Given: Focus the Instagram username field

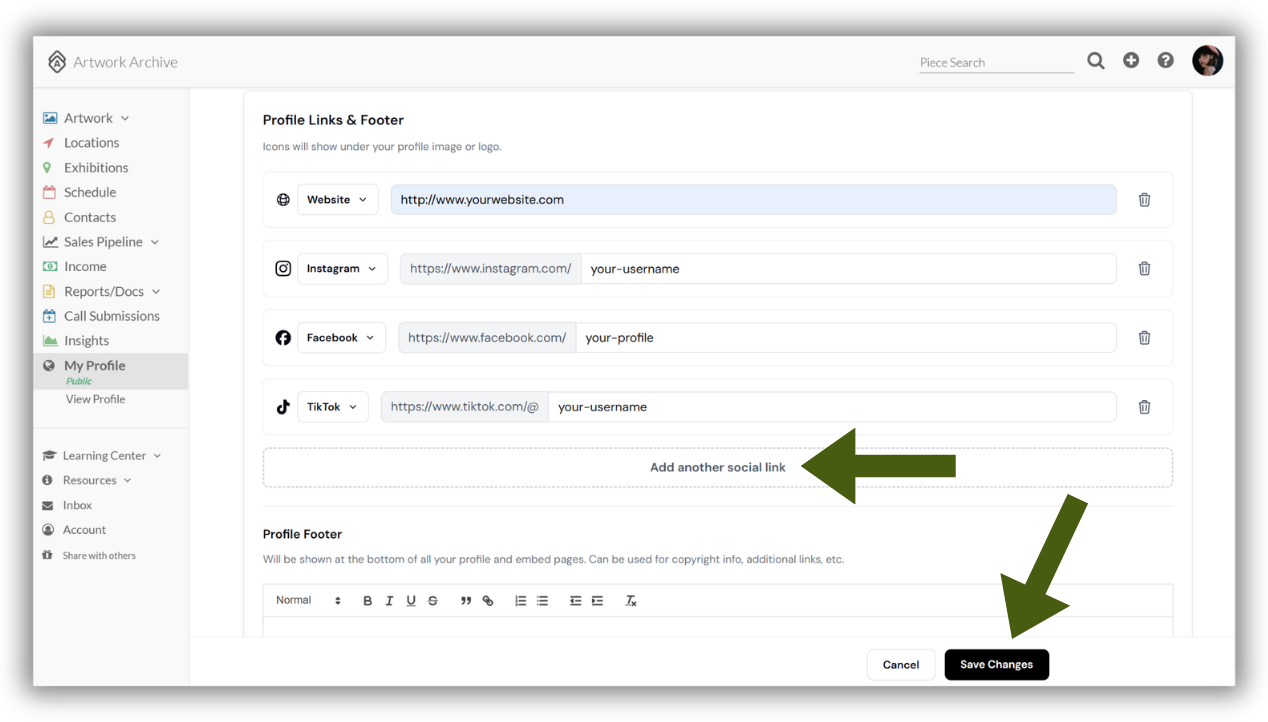Looking at the screenshot, I should [x=848, y=269].
